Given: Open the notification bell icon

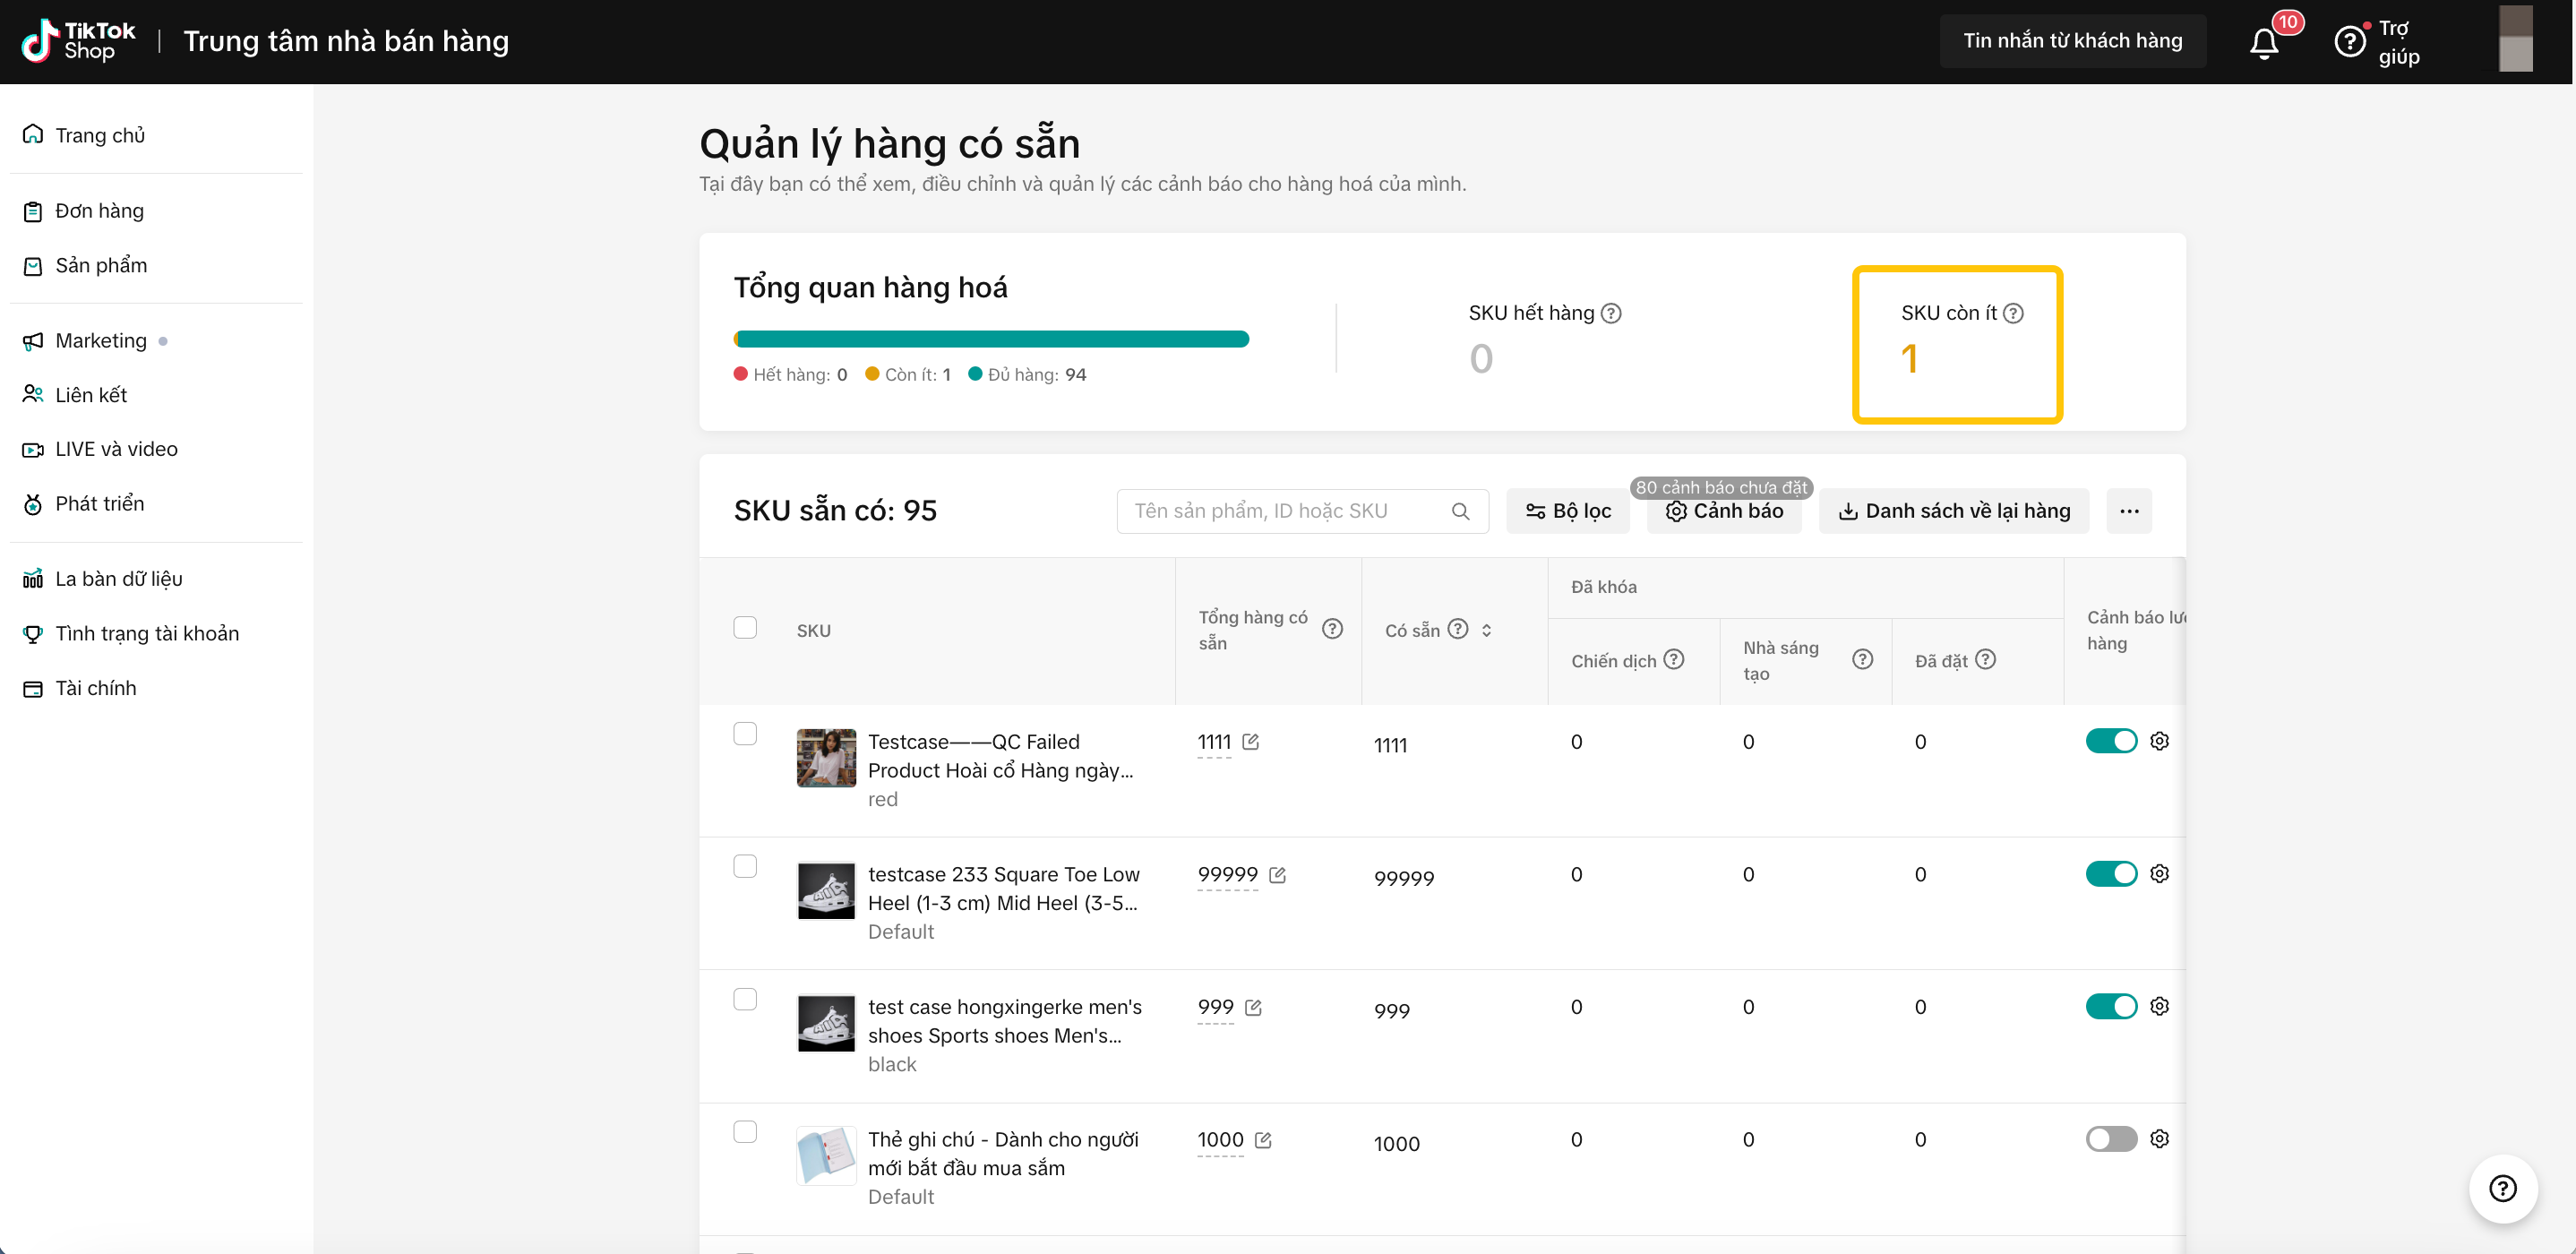Looking at the screenshot, I should [2263, 43].
